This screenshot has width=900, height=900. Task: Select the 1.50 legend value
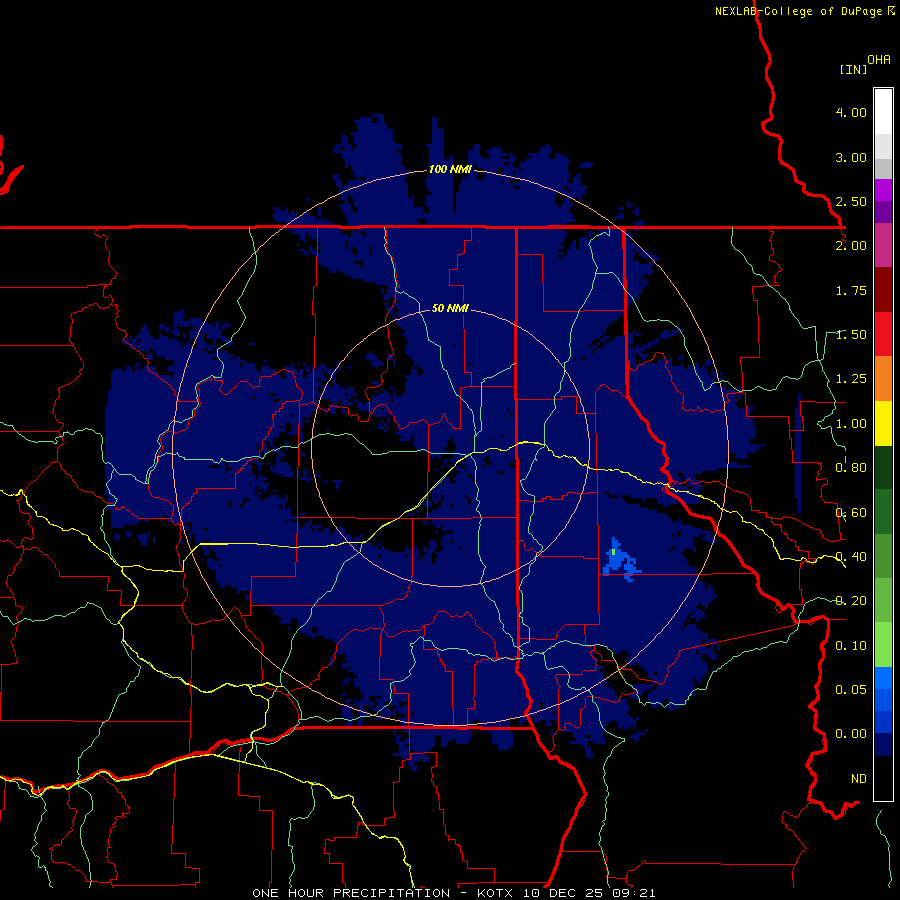pos(851,335)
